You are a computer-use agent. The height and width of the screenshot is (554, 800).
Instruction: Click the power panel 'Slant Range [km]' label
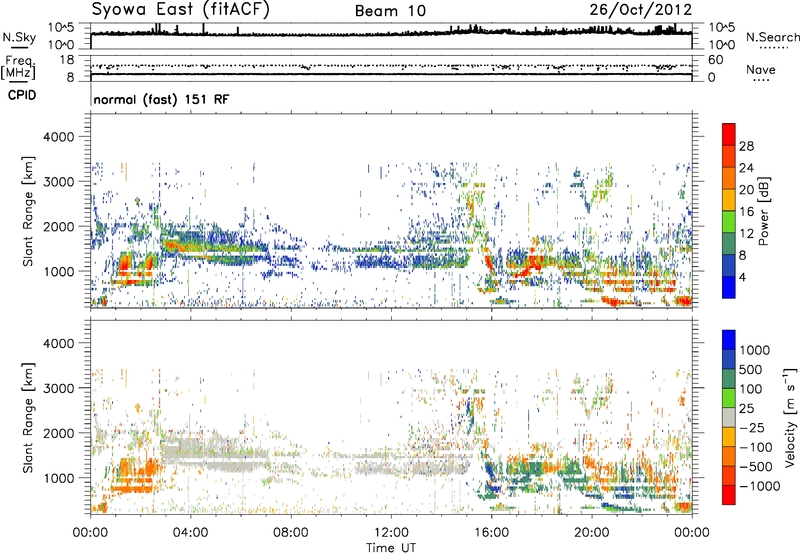click(28, 211)
